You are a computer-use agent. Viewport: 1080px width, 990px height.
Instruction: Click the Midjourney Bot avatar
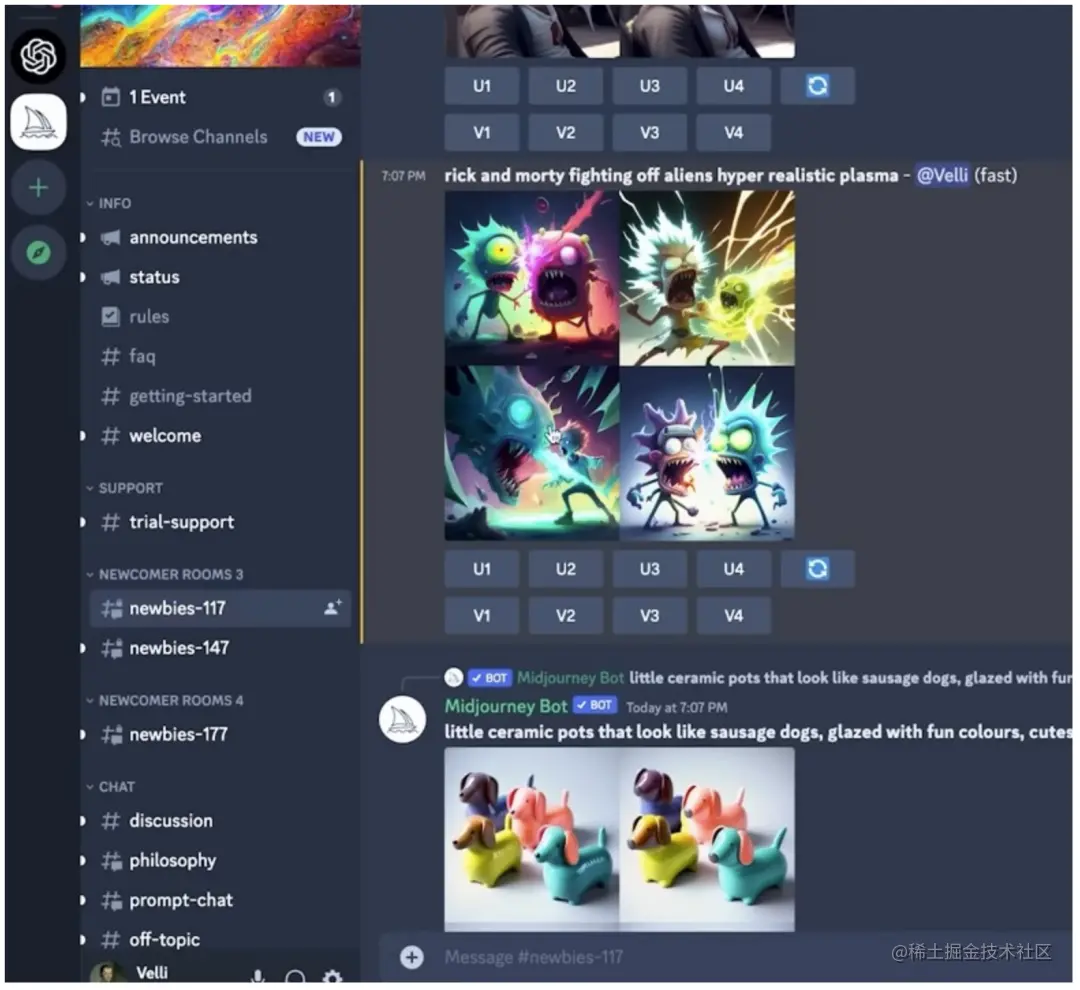coord(403,719)
